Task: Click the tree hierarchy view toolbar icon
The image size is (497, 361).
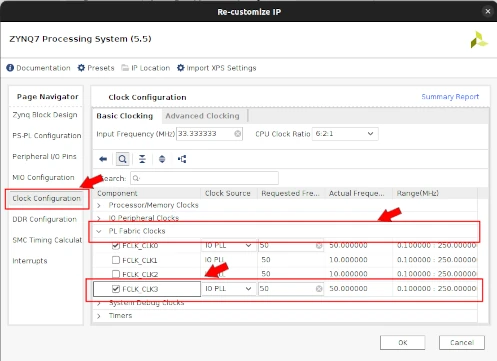Action: (x=182, y=159)
